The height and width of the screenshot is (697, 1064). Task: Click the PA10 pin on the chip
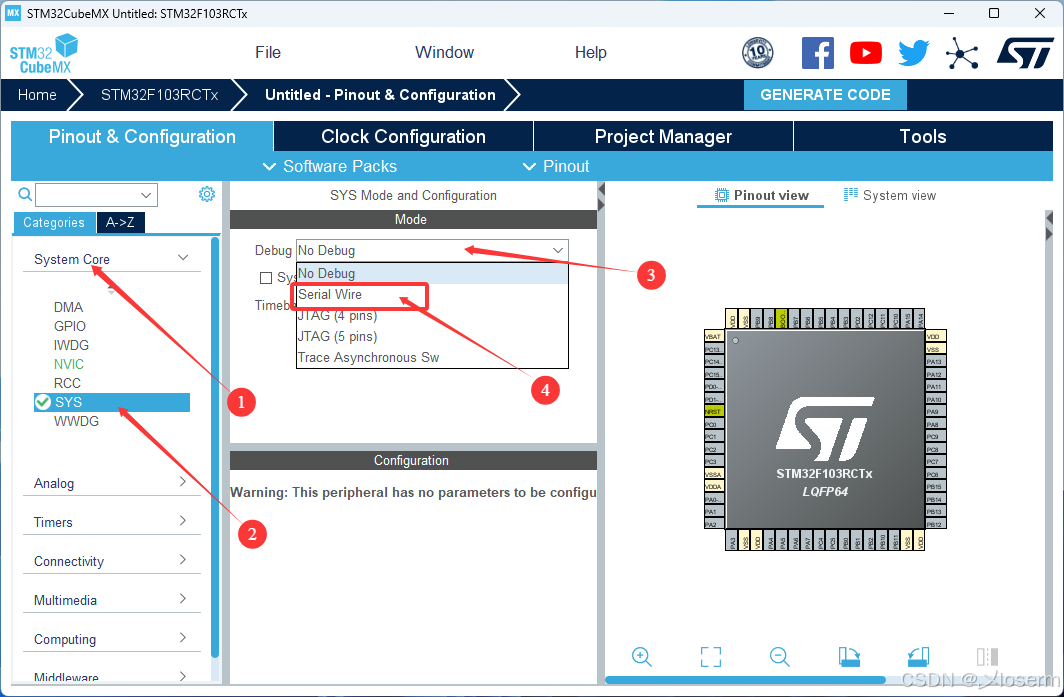[x=936, y=400]
